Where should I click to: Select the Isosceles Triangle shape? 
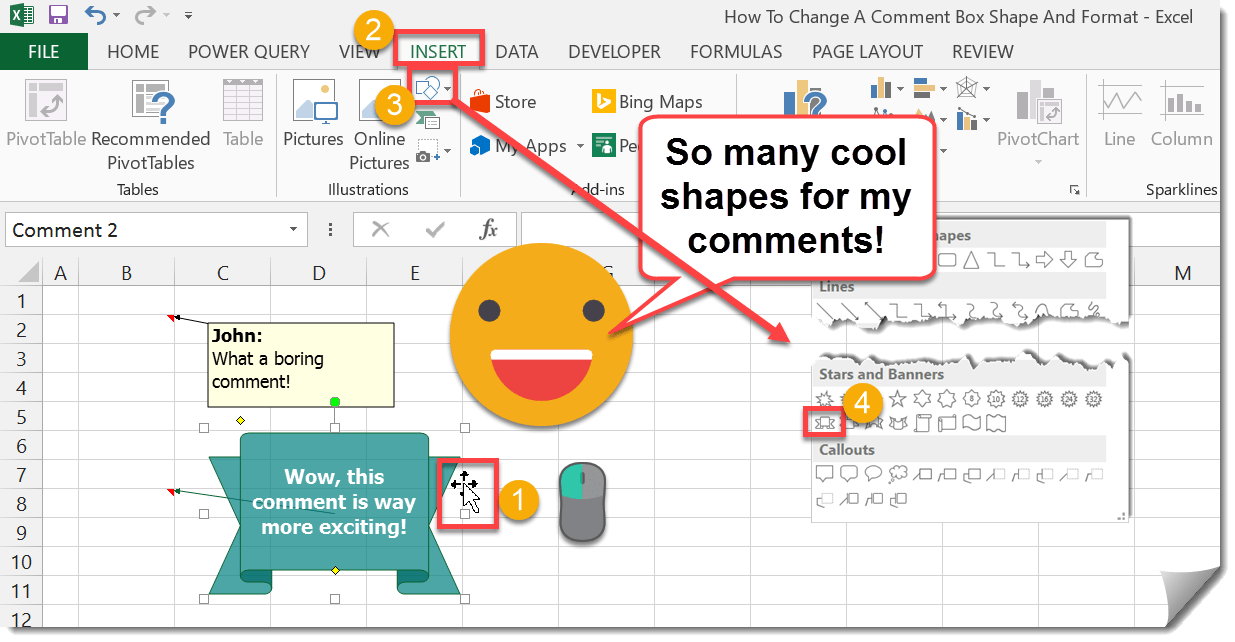pyautogui.click(x=971, y=260)
